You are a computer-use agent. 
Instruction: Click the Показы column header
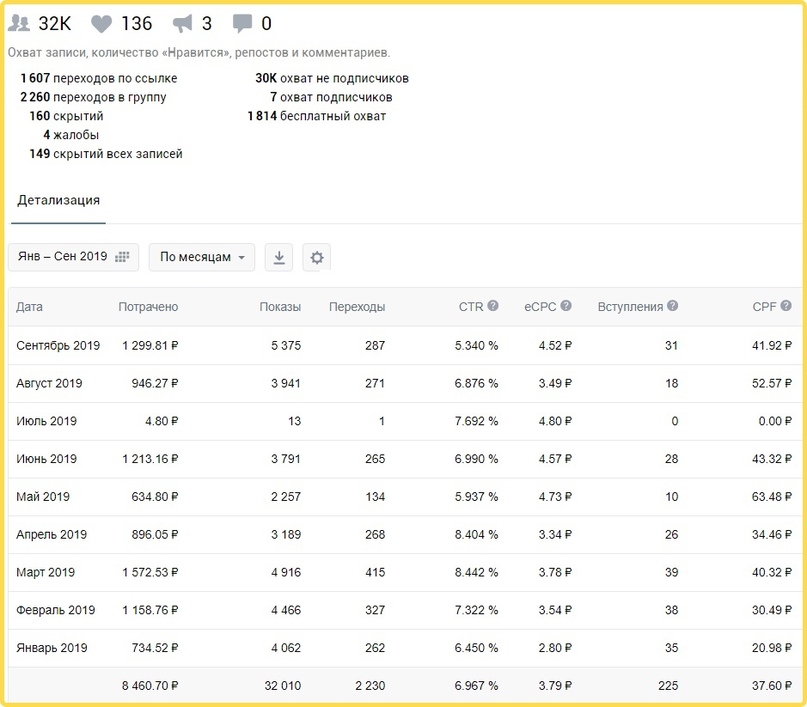(279, 307)
